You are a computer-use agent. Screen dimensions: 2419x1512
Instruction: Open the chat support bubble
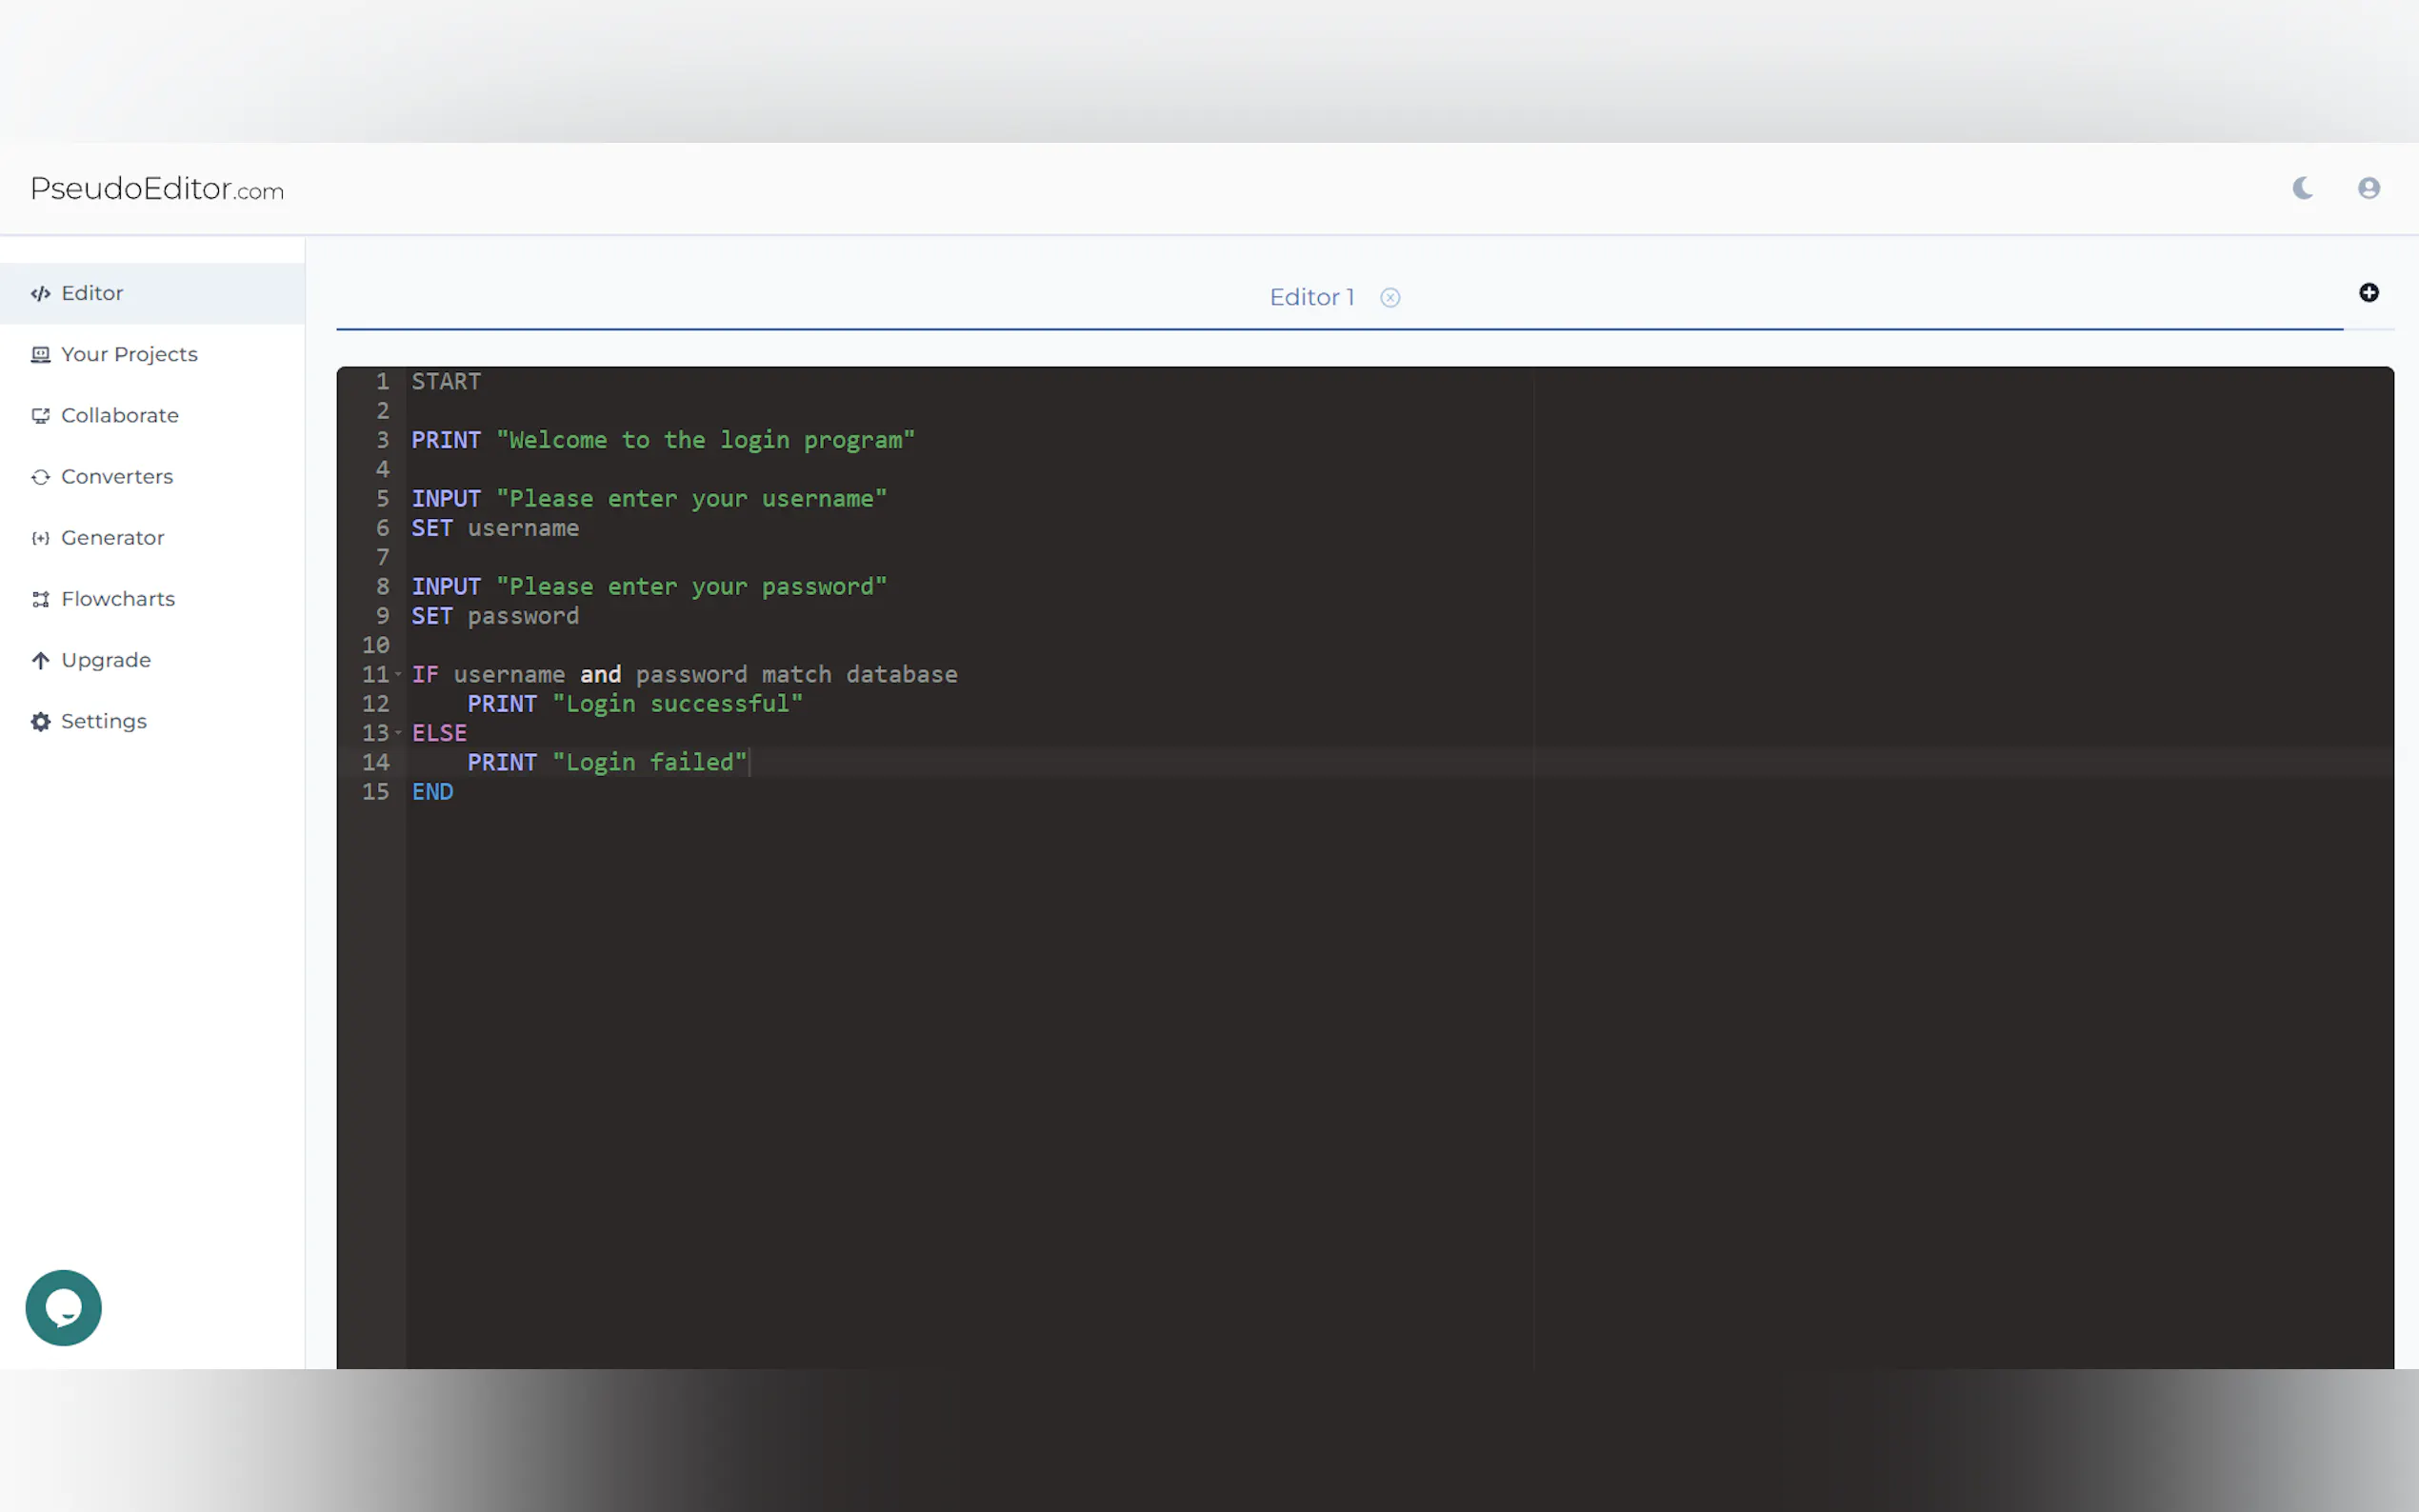63,1307
